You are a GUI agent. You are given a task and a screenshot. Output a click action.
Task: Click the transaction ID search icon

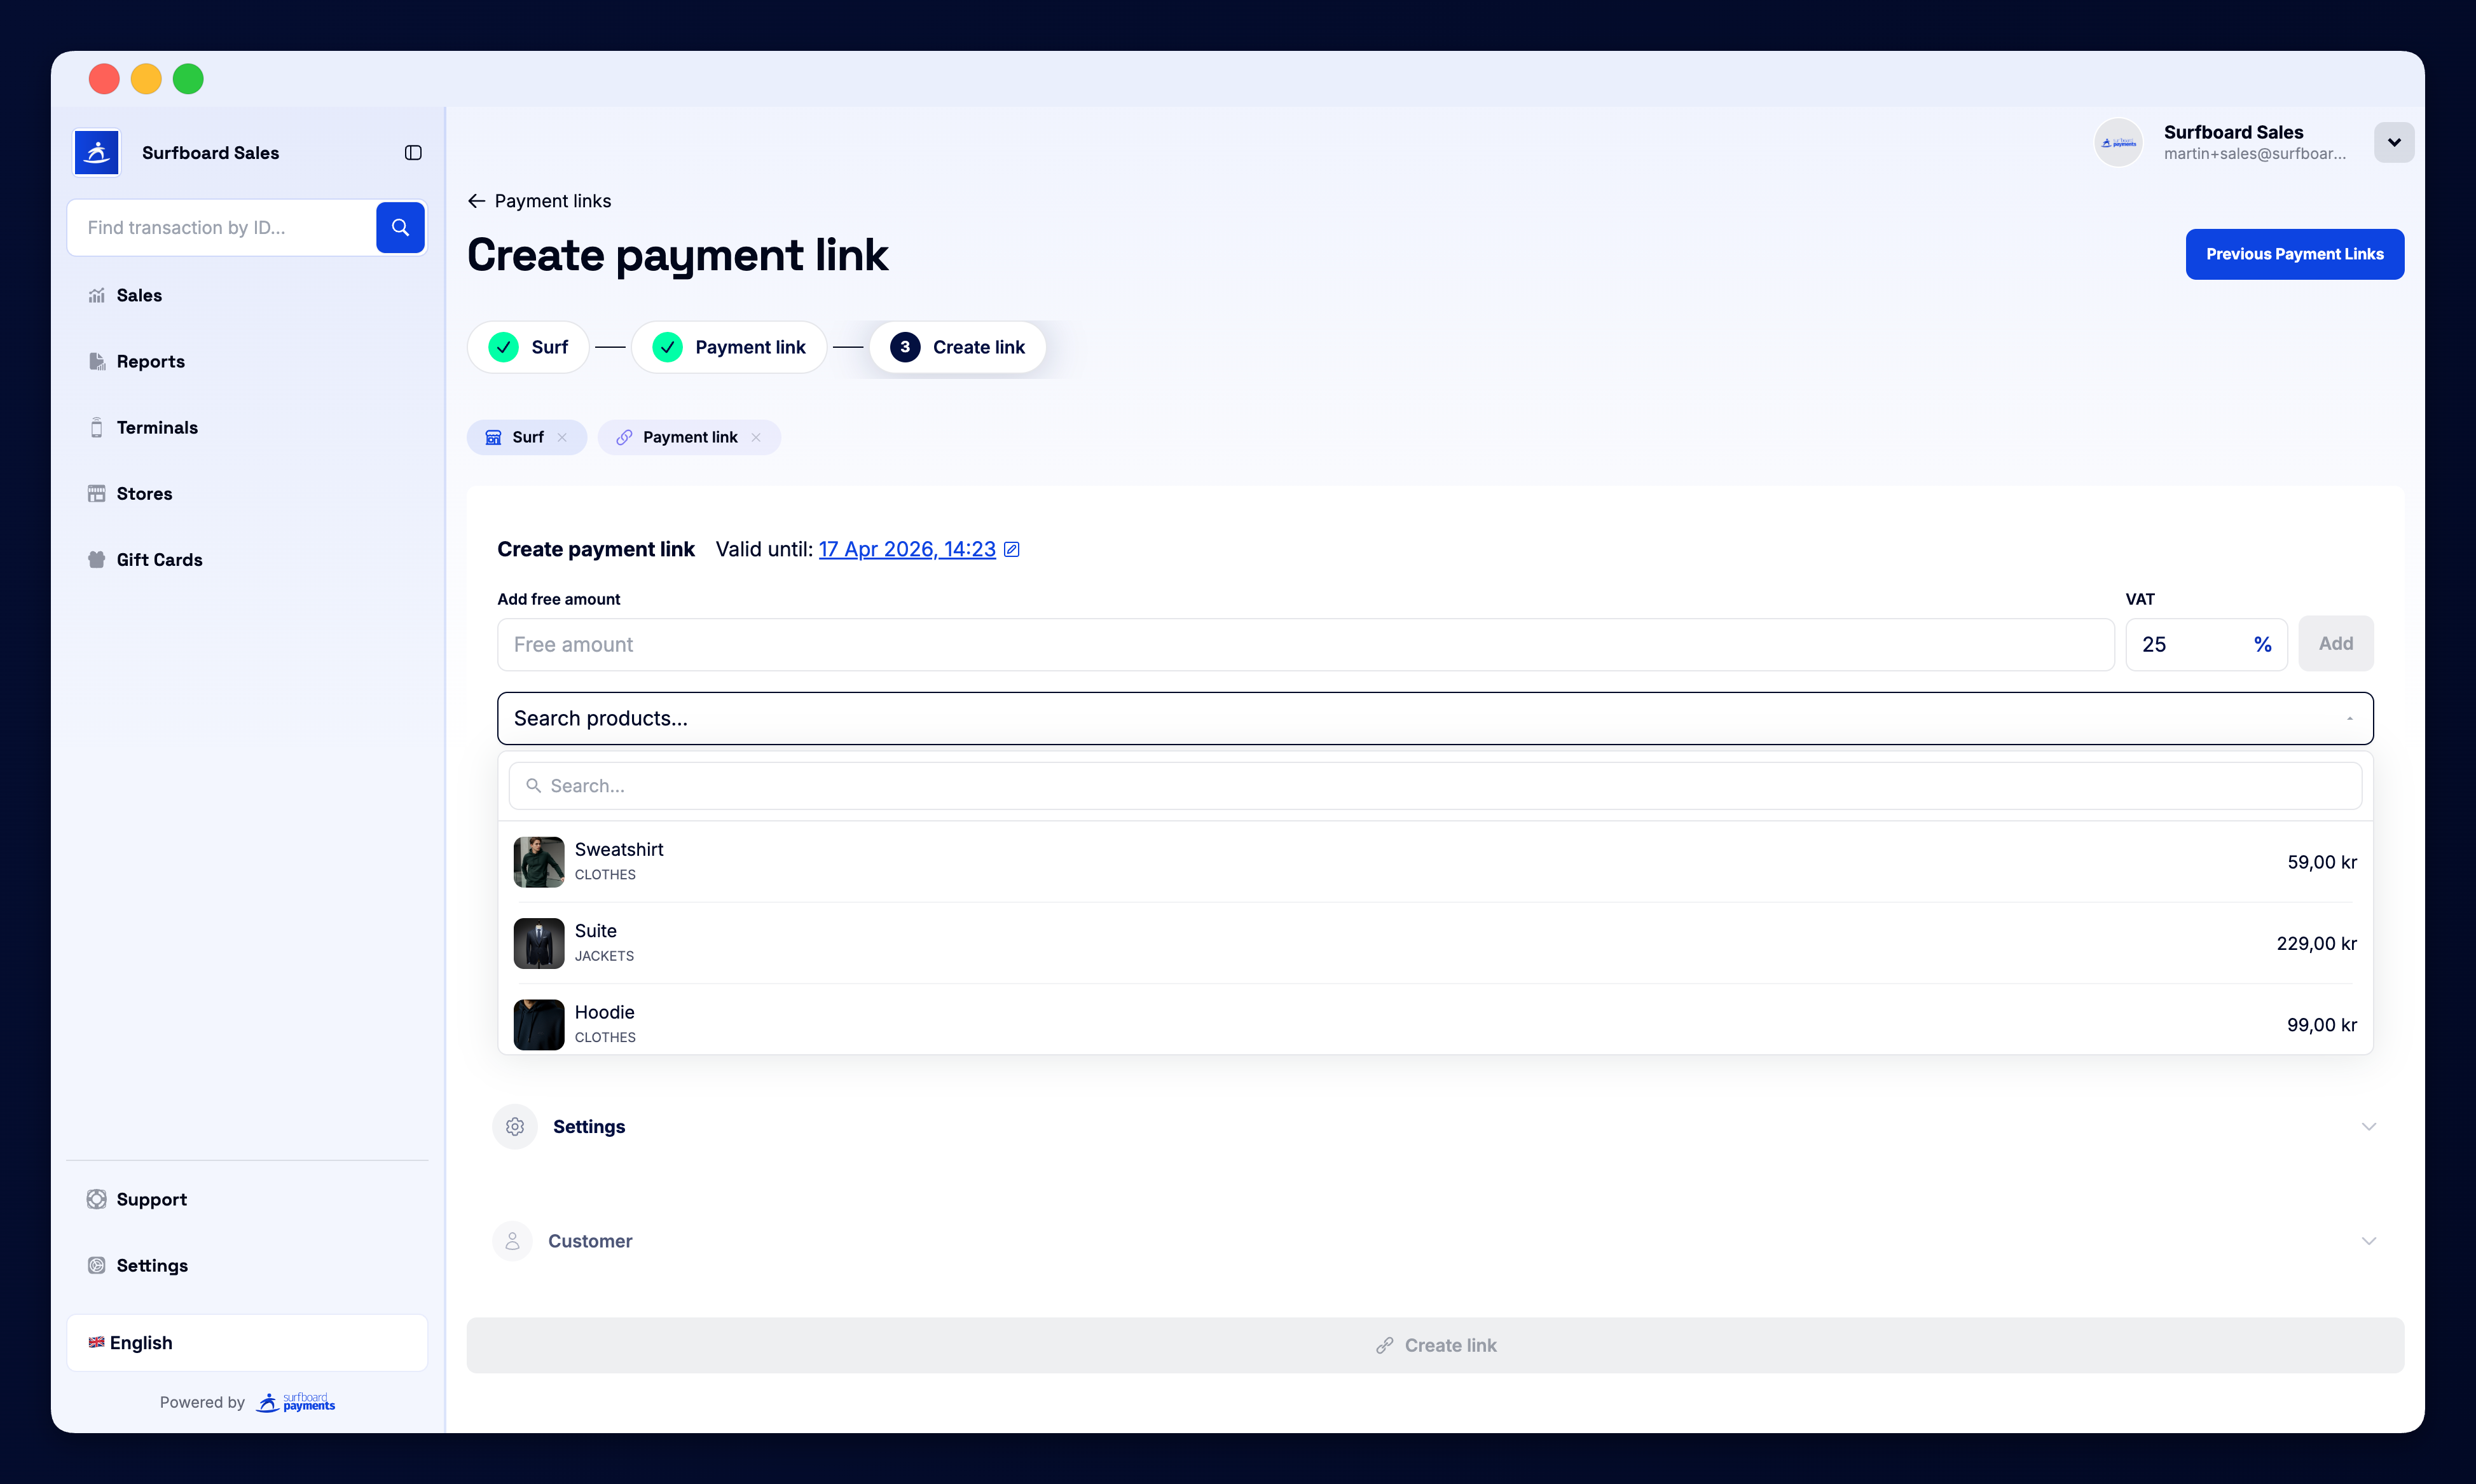coord(399,227)
